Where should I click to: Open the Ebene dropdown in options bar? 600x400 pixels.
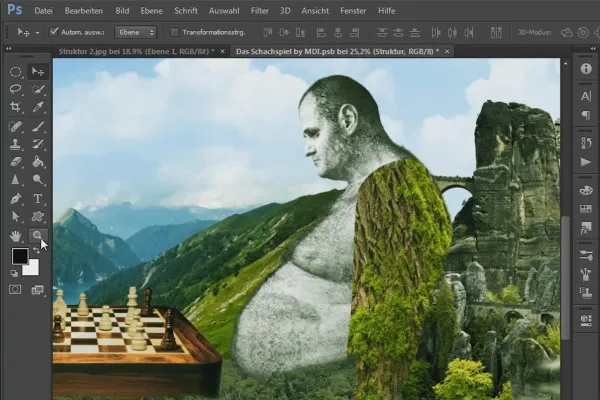[x=136, y=33]
